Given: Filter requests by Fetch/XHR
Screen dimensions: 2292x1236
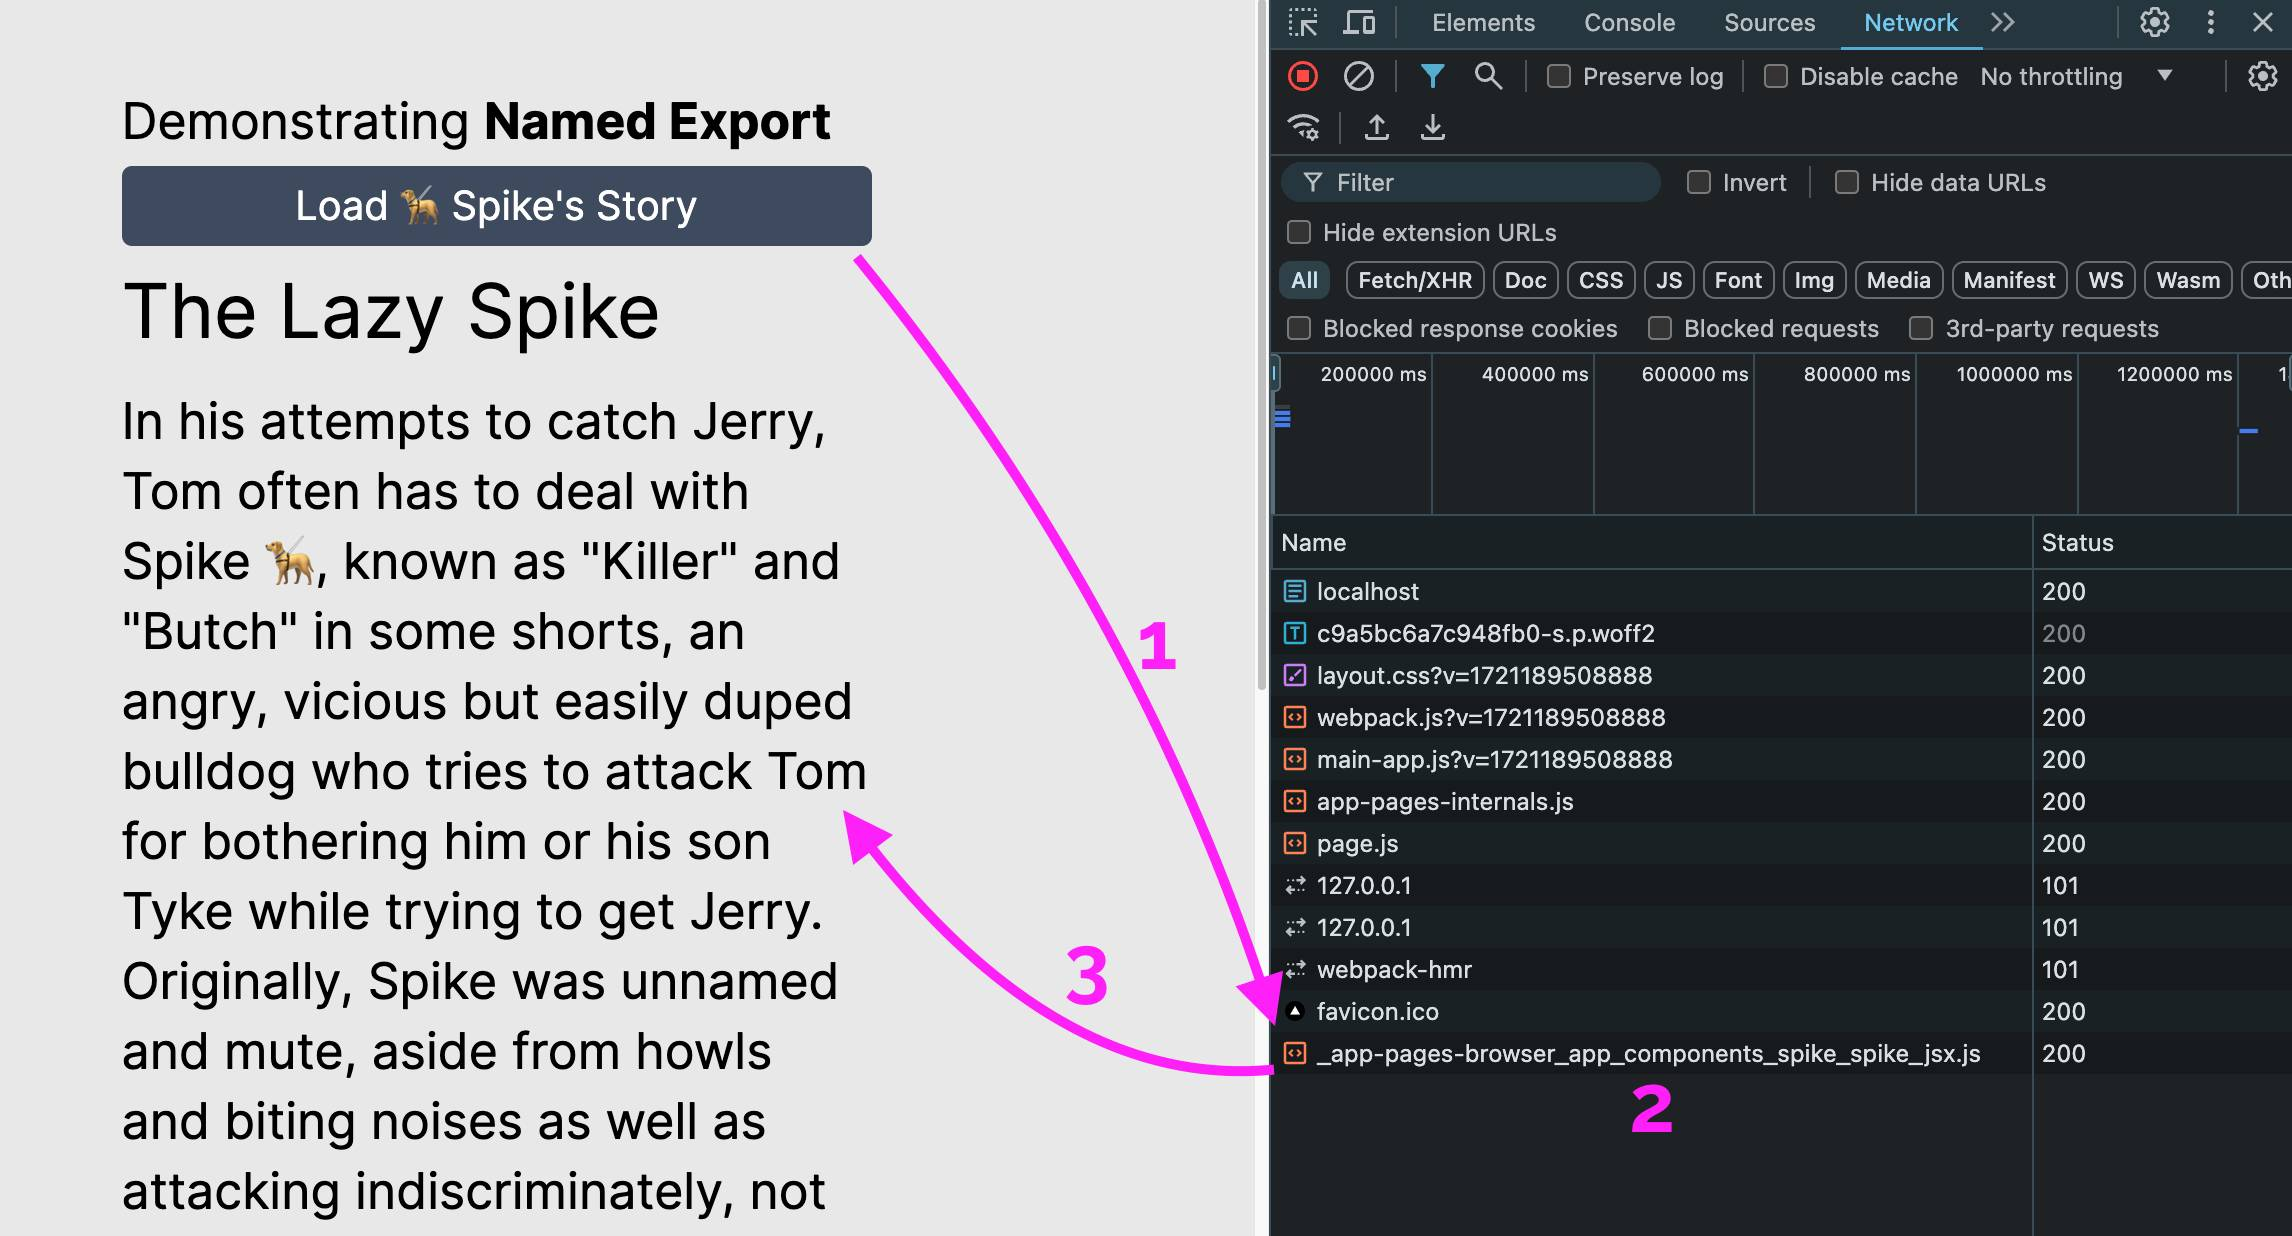Looking at the screenshot, I should pos(1414,280).
